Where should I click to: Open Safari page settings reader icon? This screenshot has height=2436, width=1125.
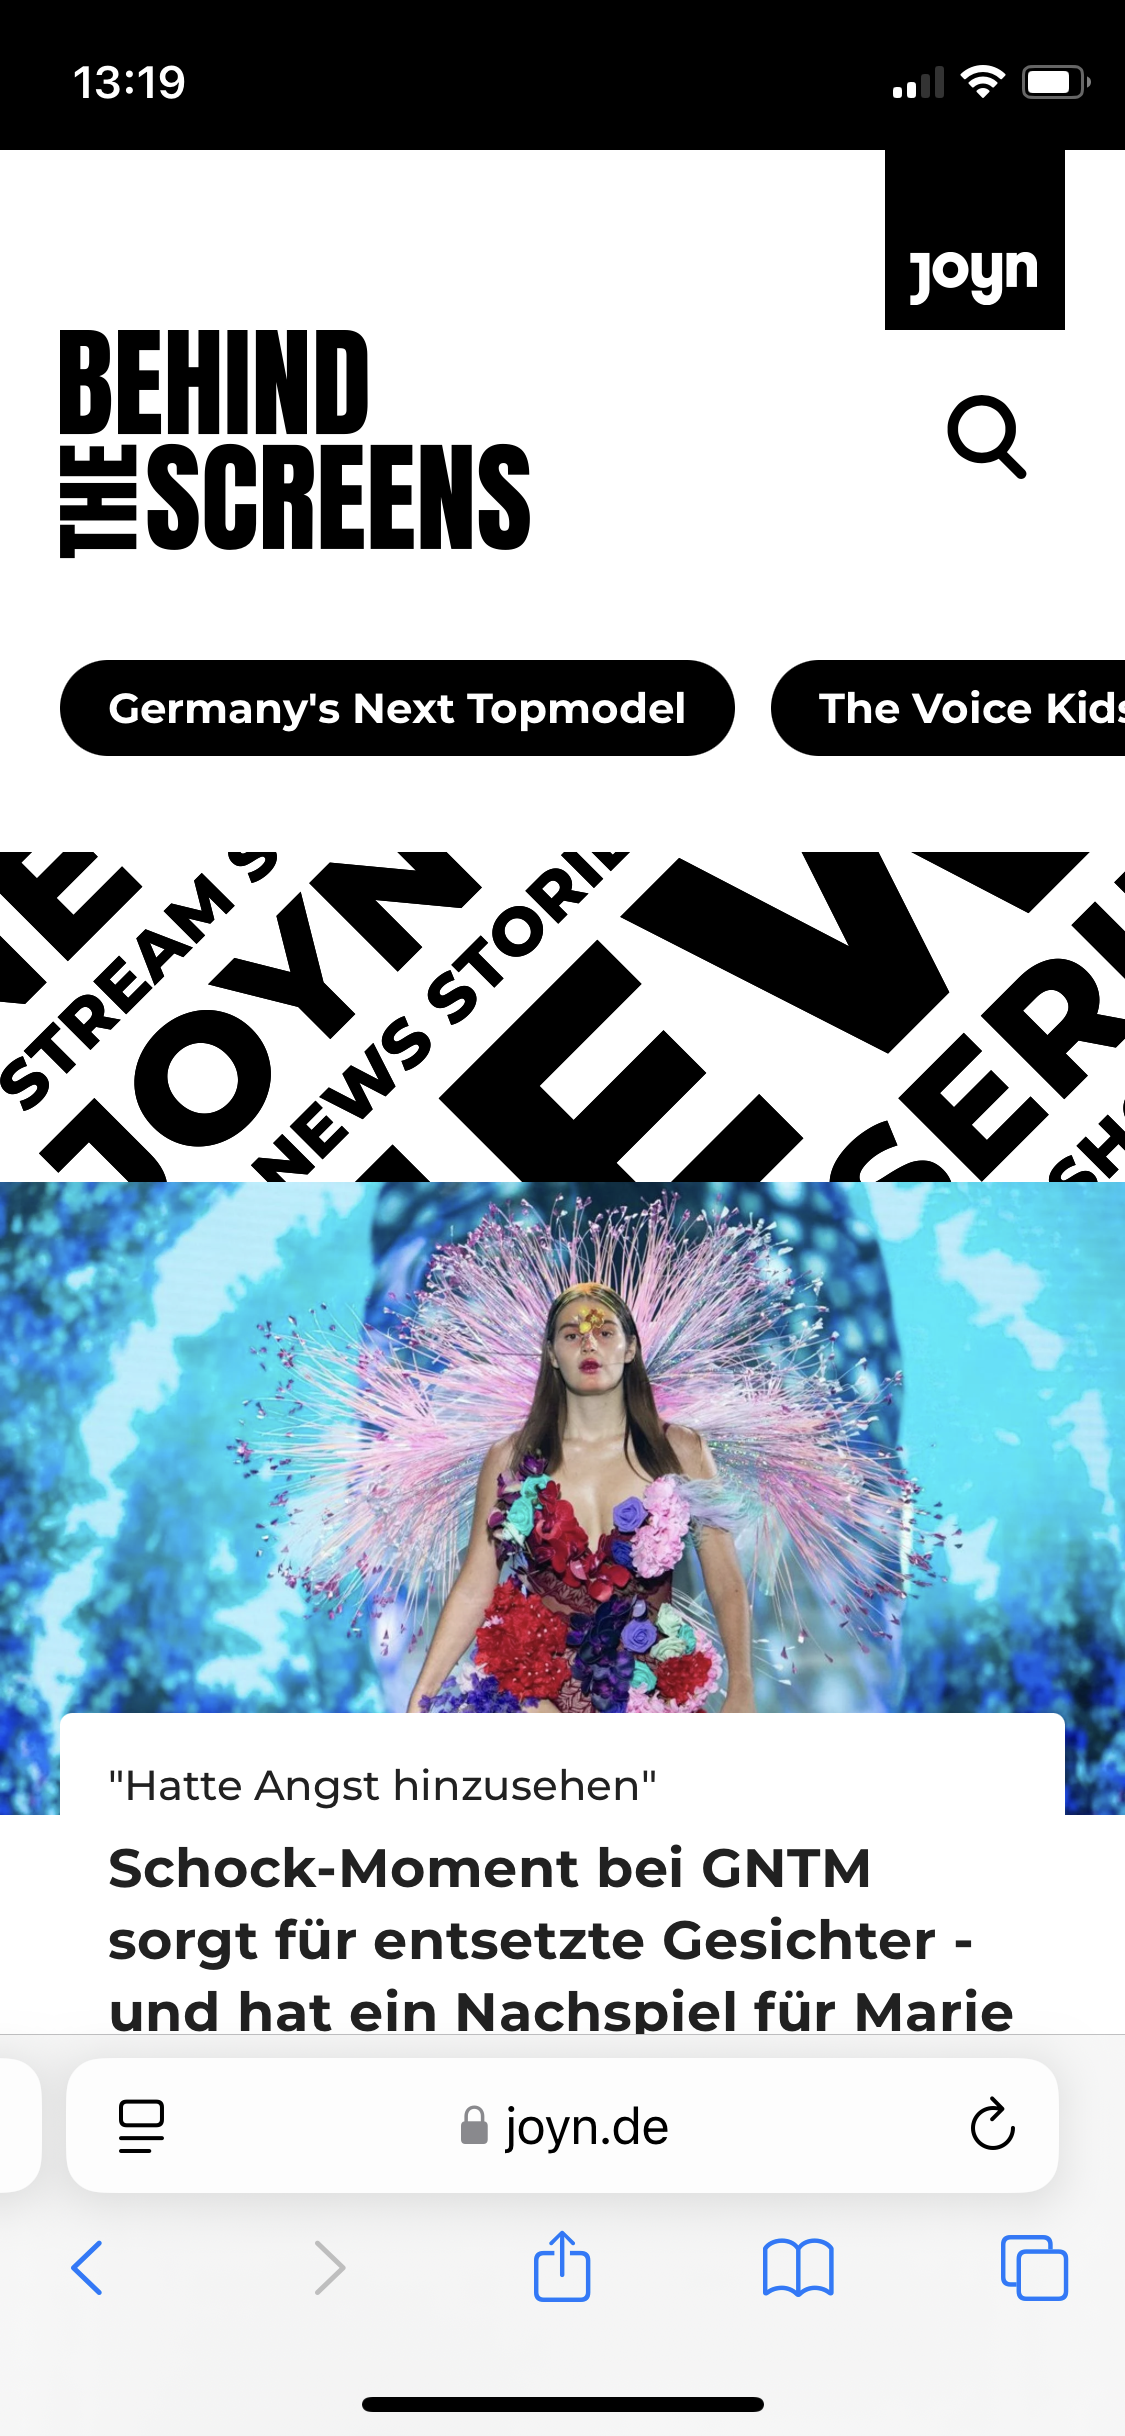[141, 2126]
